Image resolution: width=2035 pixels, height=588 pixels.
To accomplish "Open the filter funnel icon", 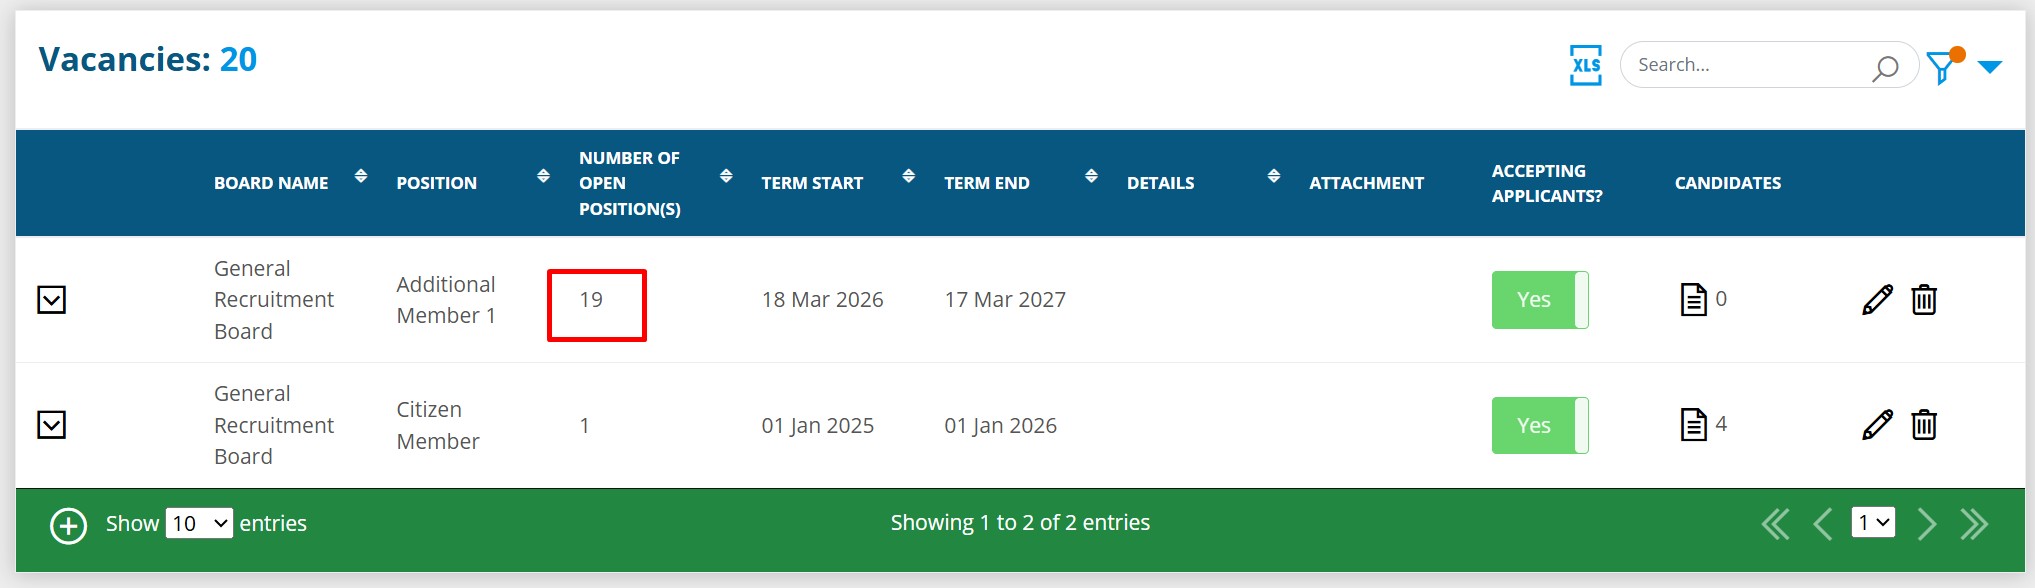I will (x=1942, y=67).
